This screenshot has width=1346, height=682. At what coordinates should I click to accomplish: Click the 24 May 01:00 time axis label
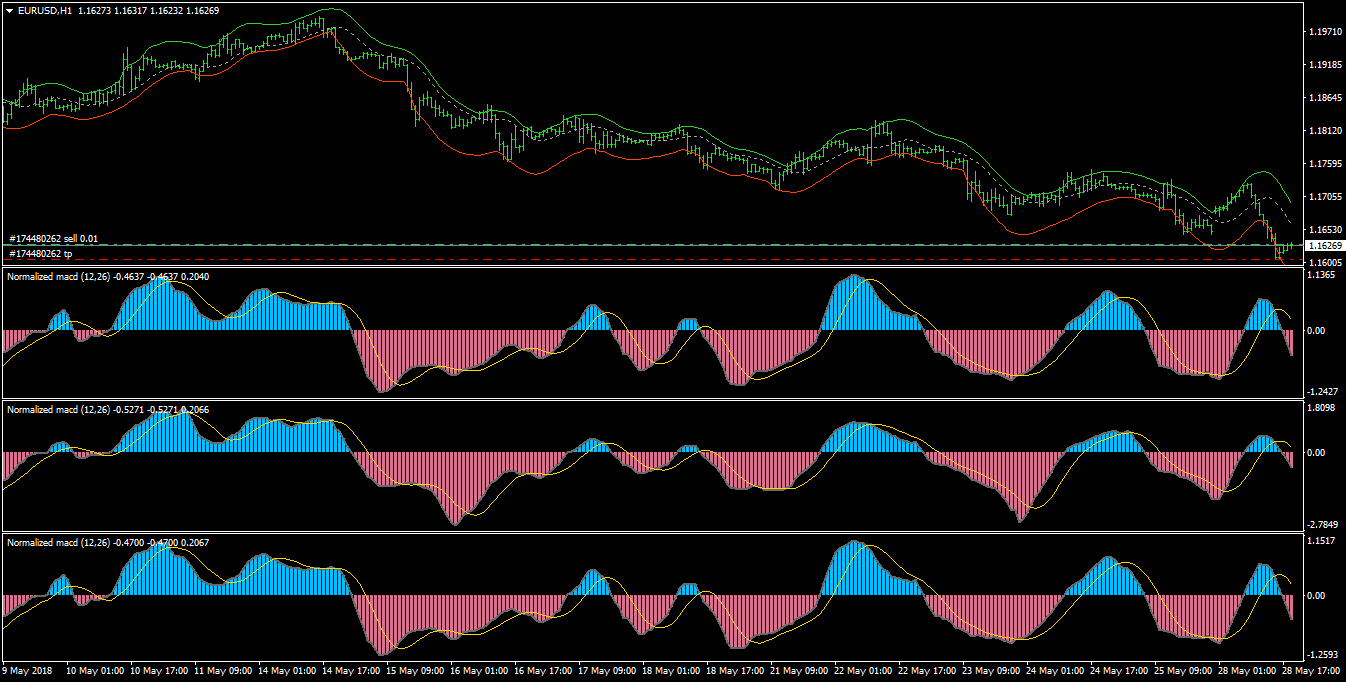pos(1056,671)
